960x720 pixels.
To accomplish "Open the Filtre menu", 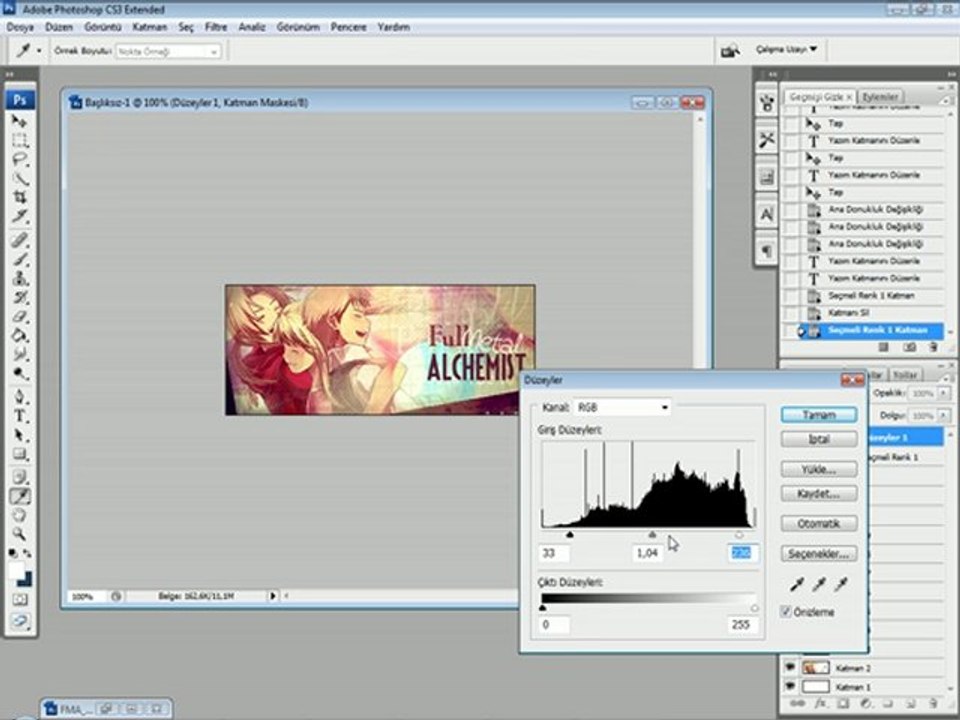I will tap(216, 27).
